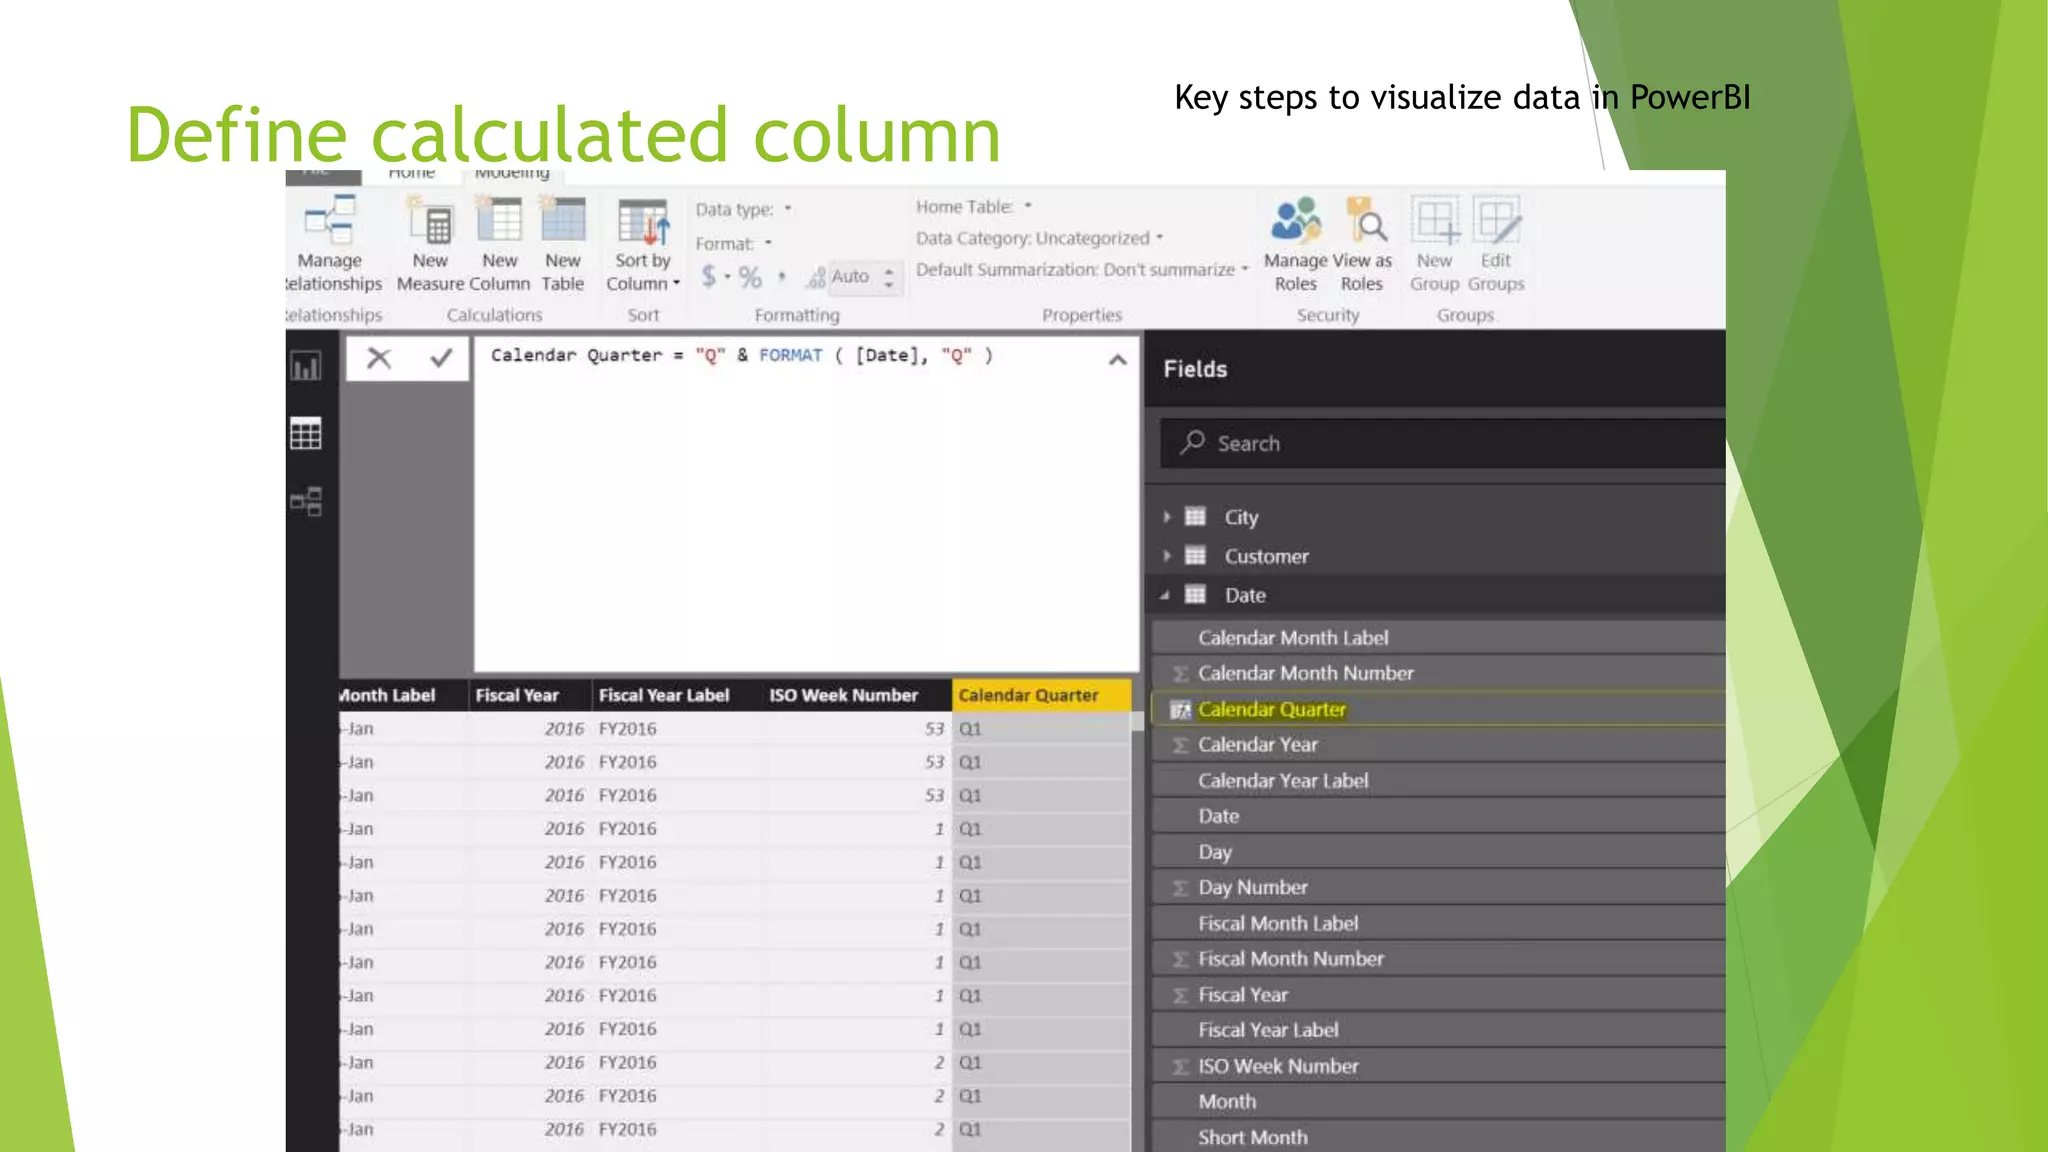
Task: Expand the City table
Action: (1166, 517)
